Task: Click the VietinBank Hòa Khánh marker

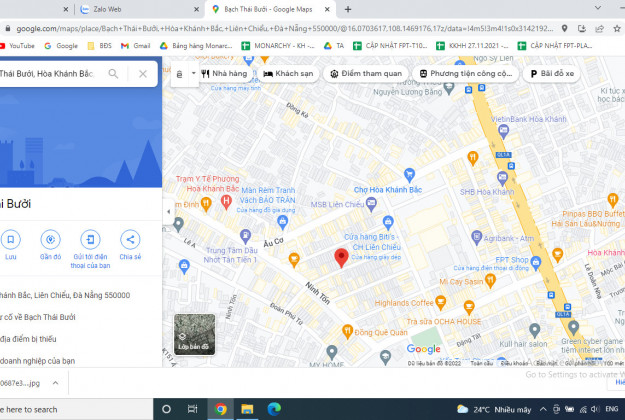Action: pos(504,131)
